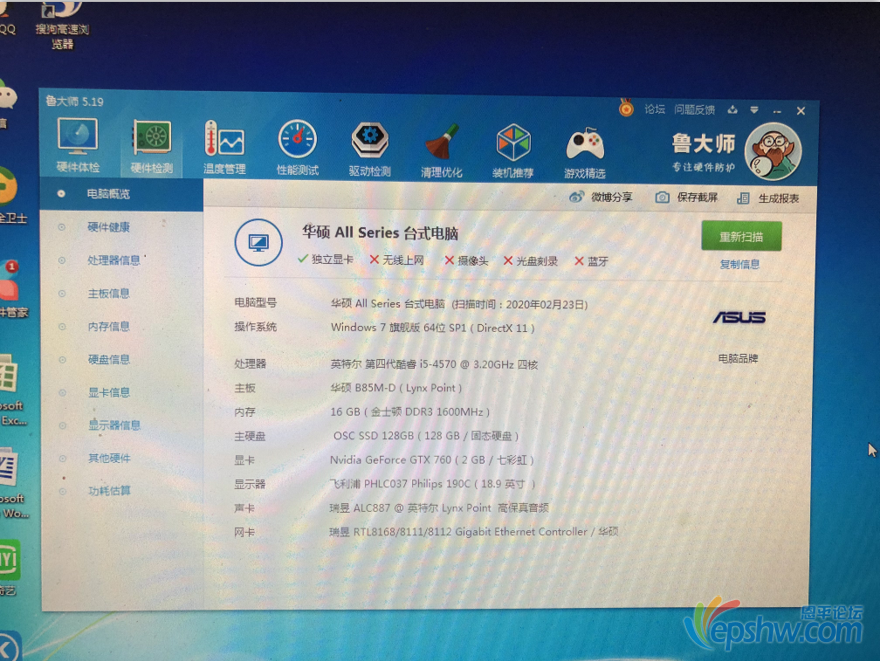
Task: Click processor value i5-4570 @ 3.20GHz
Action: pos(434,365)
